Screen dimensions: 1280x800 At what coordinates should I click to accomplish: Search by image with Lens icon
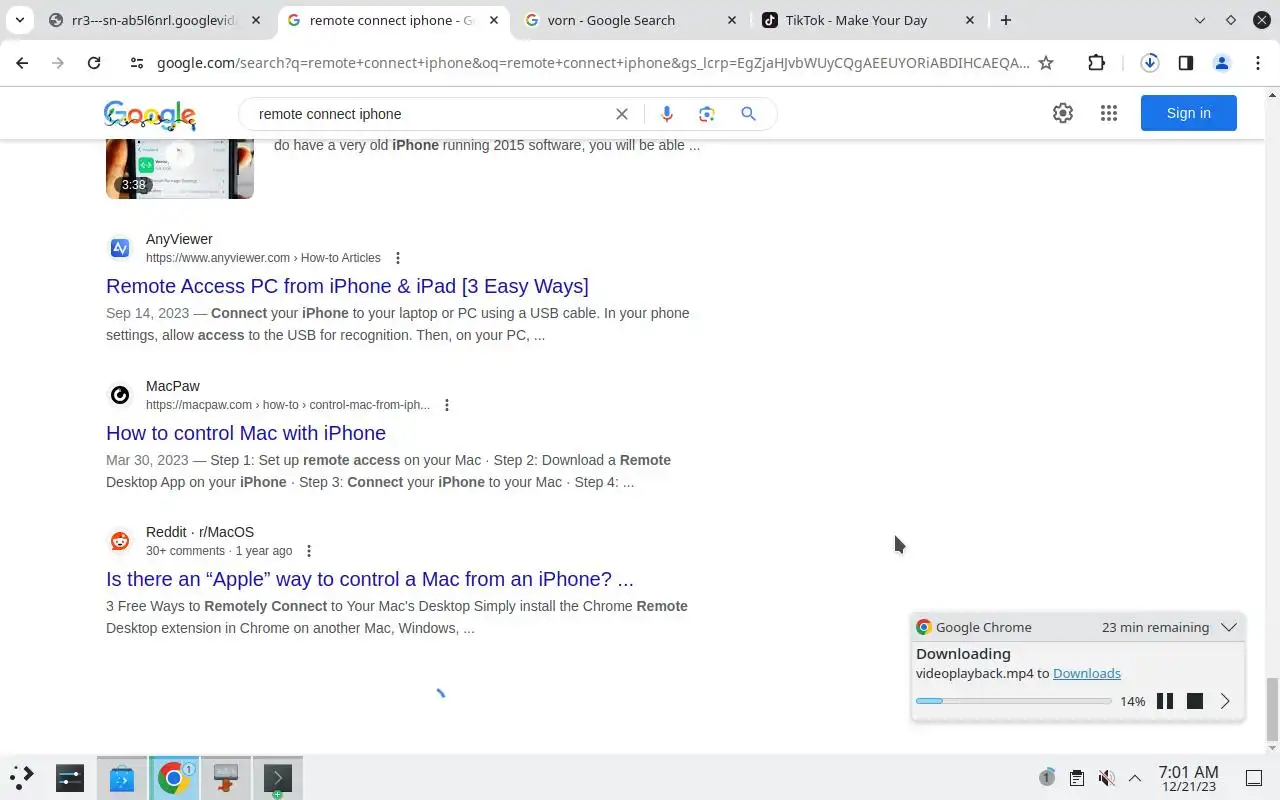tap(707, 114)
